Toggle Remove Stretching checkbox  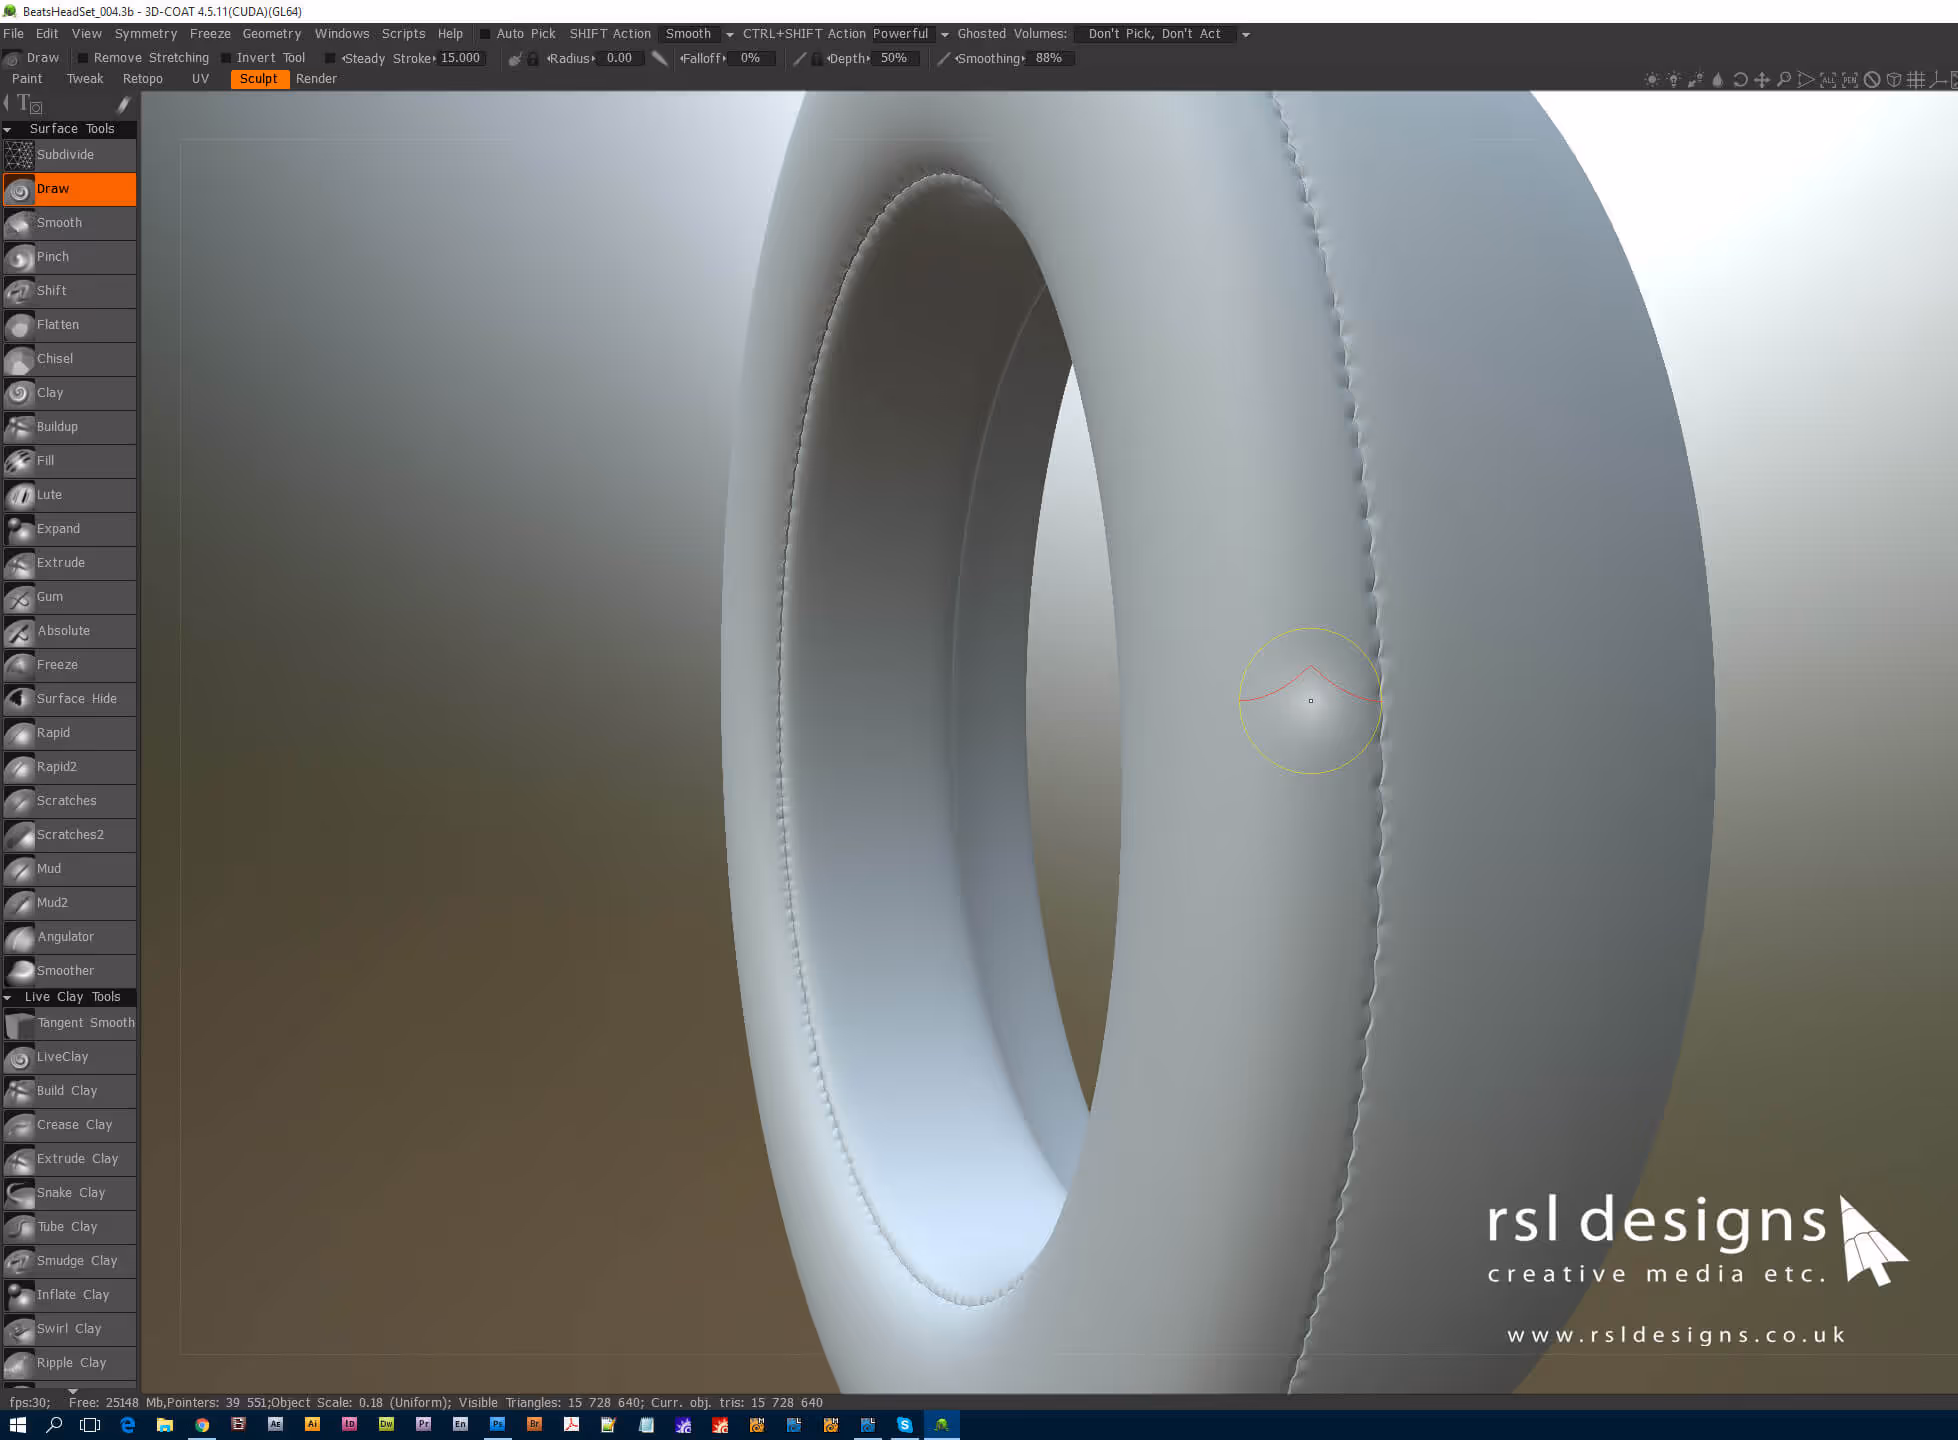coord(84,58)
